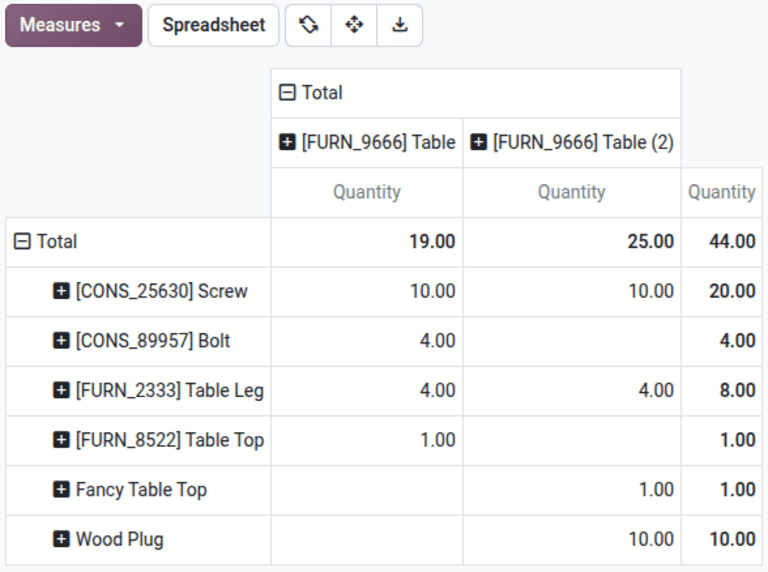
Task: Click the 25.00 total cell
Action: pos(572,242)
